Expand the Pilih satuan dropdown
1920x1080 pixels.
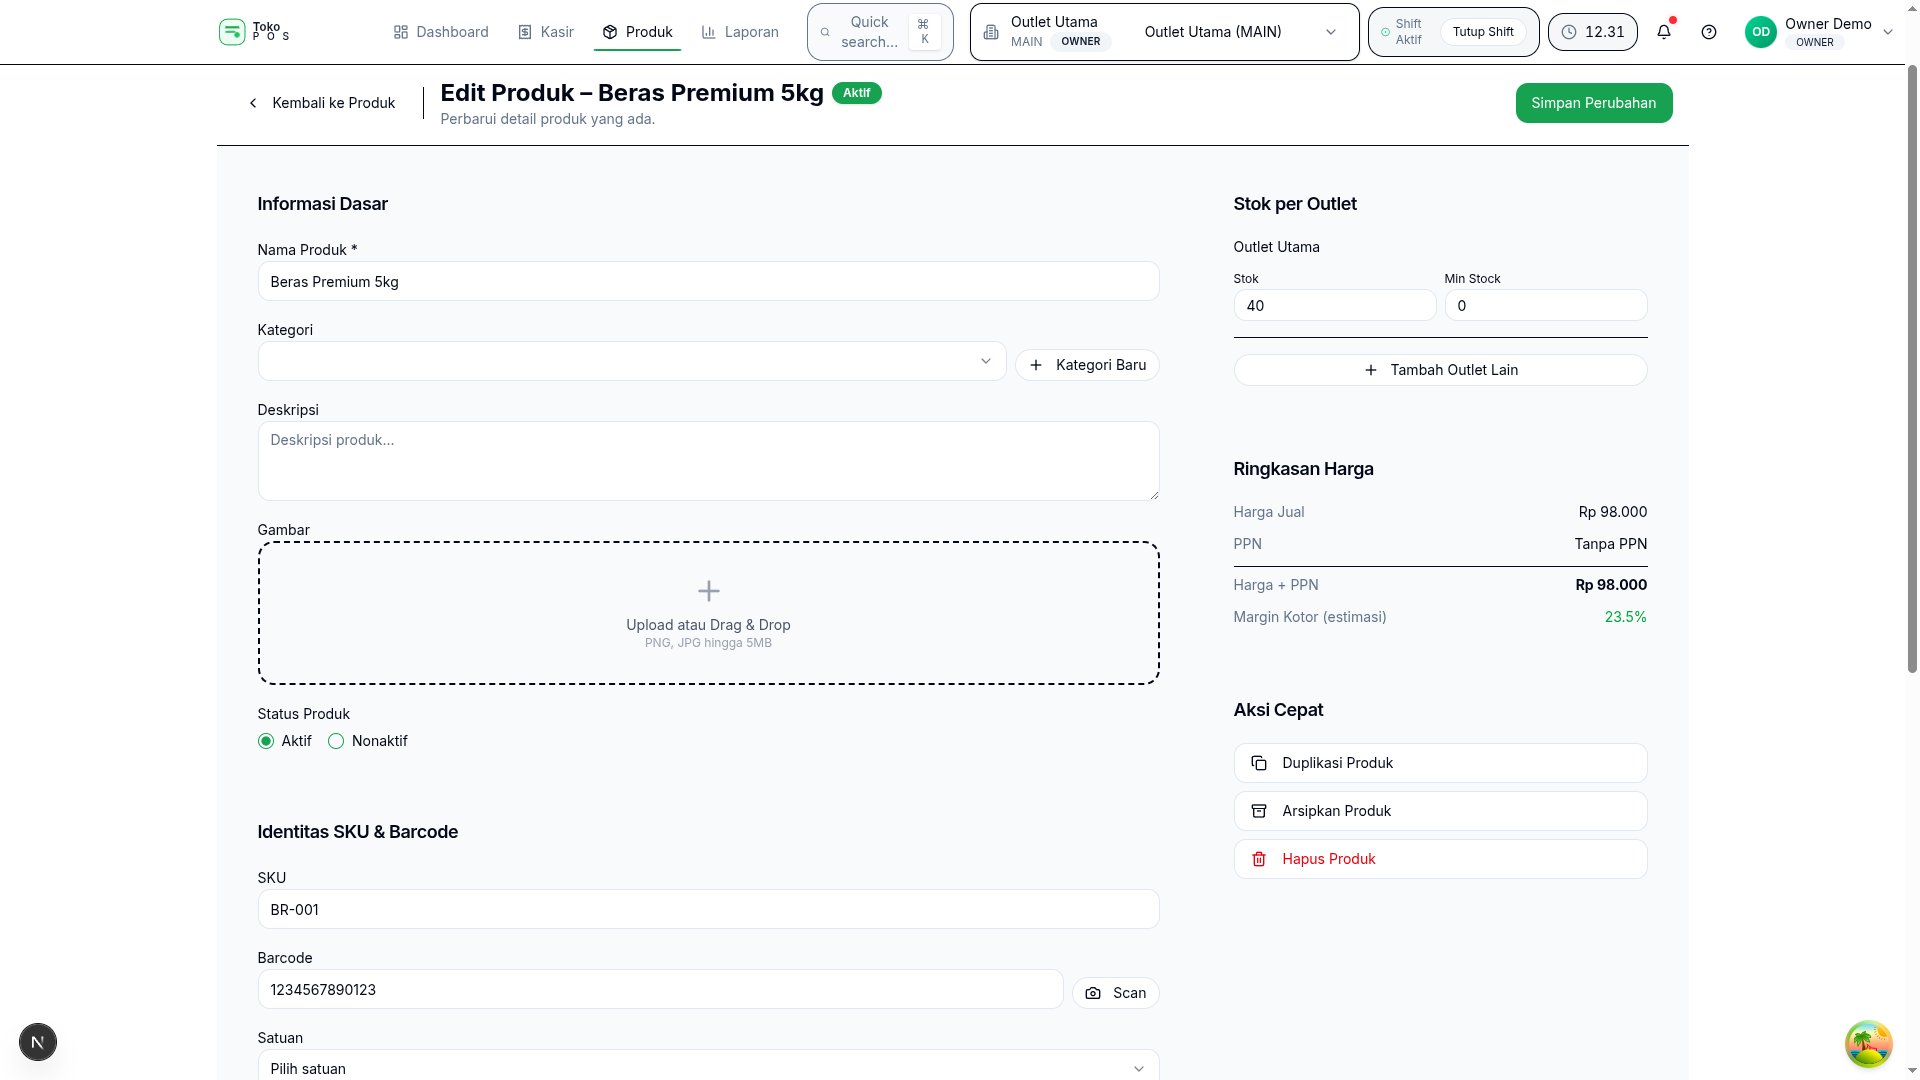pyautogui.click(x=707, y=1068)
